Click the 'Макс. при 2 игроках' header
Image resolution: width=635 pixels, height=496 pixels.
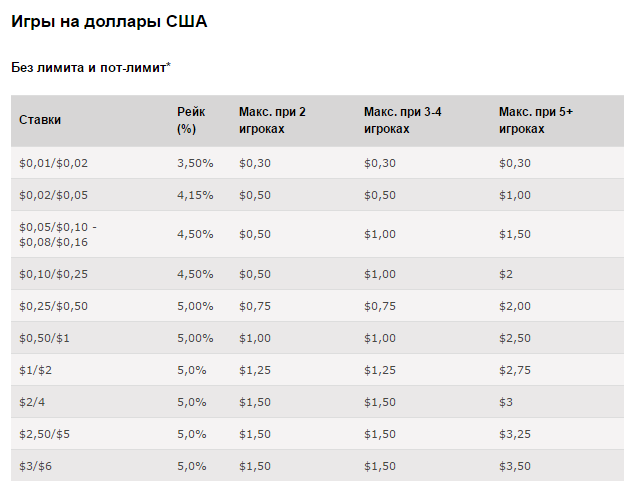point(272,120)
